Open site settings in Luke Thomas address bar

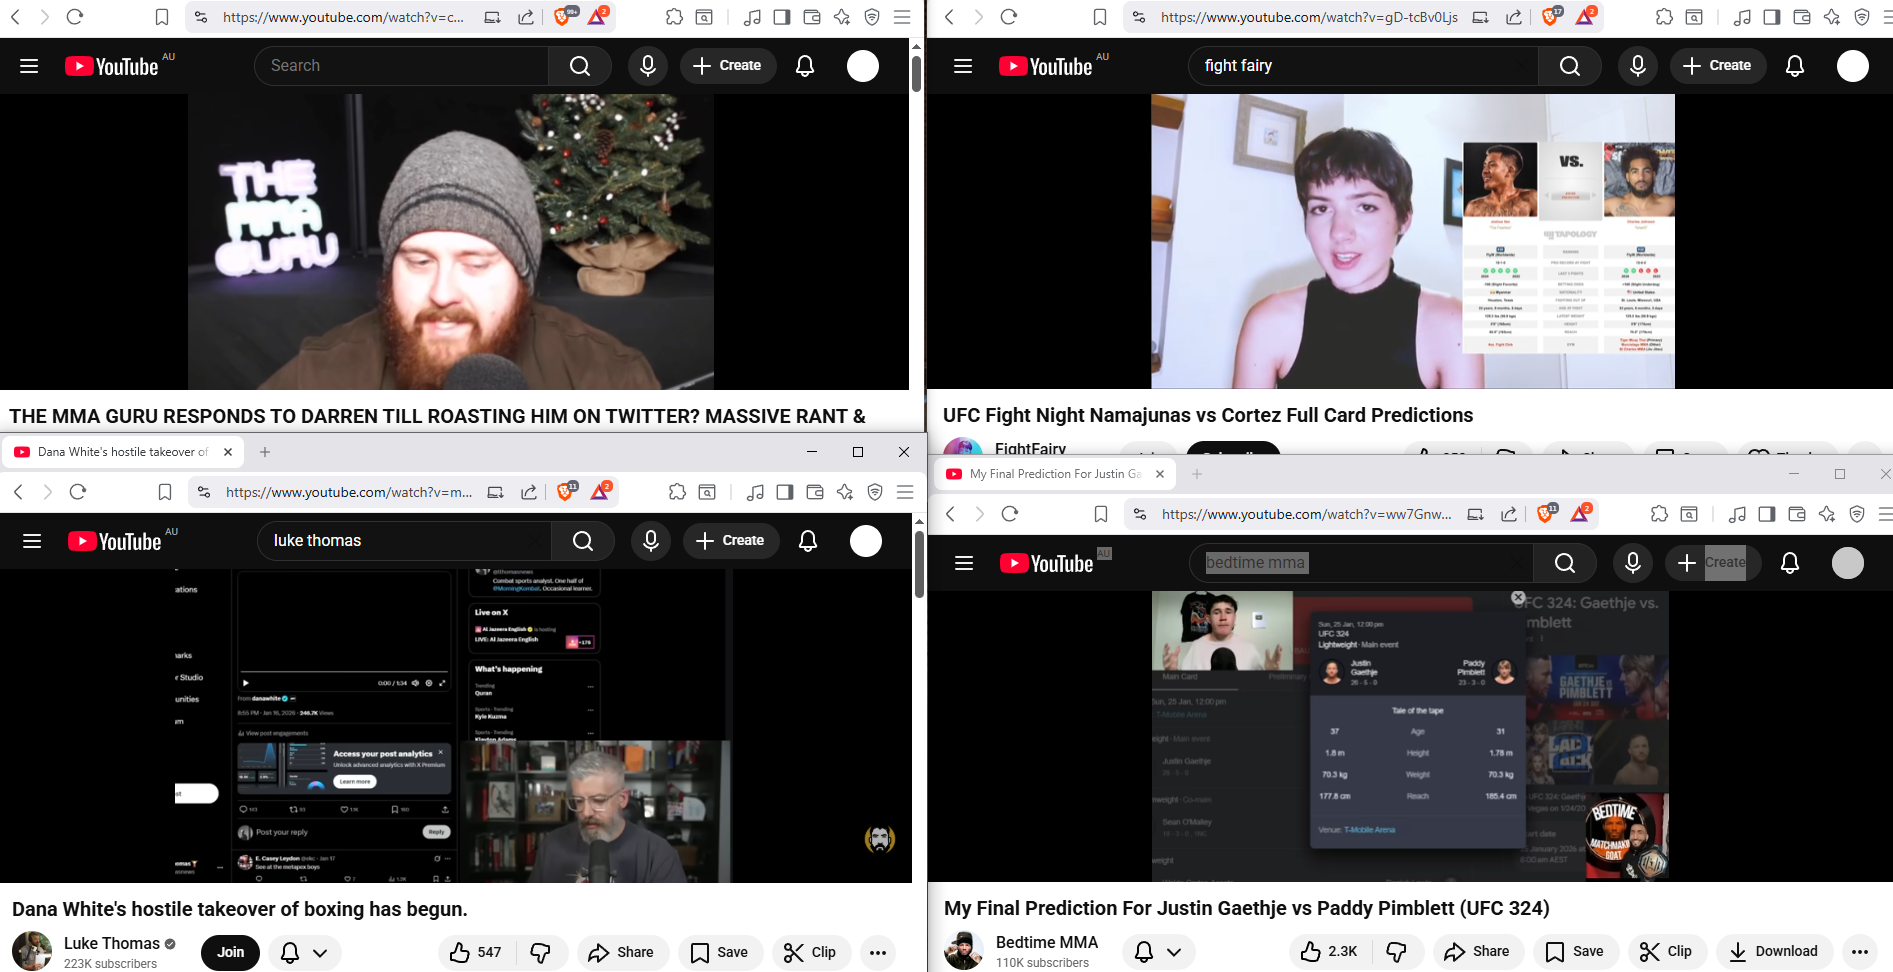click(x=204, y=492)
